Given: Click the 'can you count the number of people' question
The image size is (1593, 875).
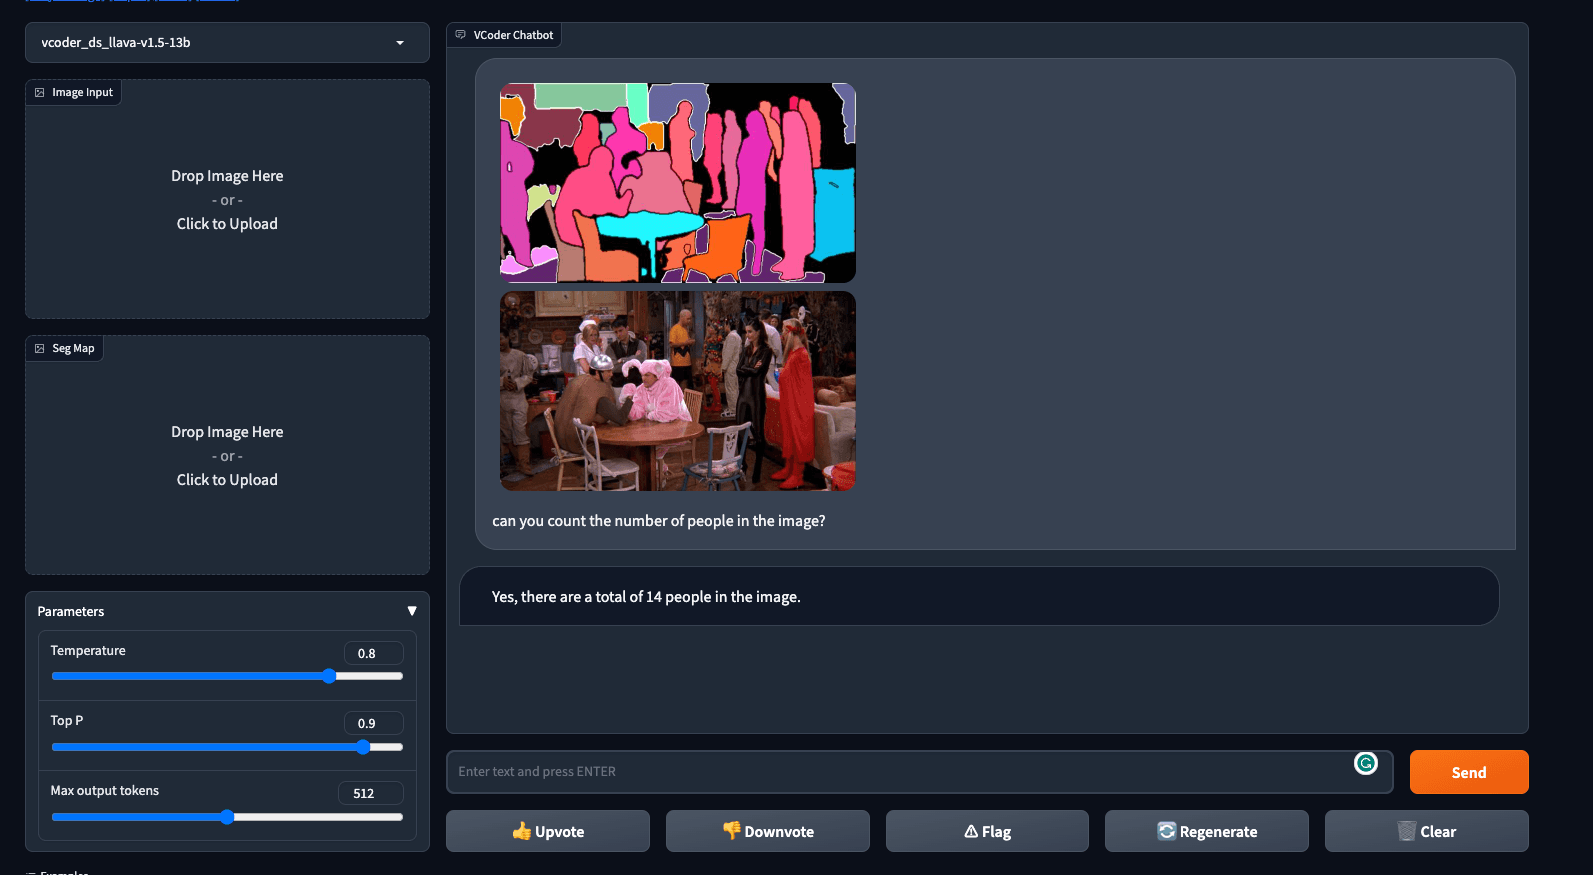Looking at the screenshot, I should (x=659, y=521).
